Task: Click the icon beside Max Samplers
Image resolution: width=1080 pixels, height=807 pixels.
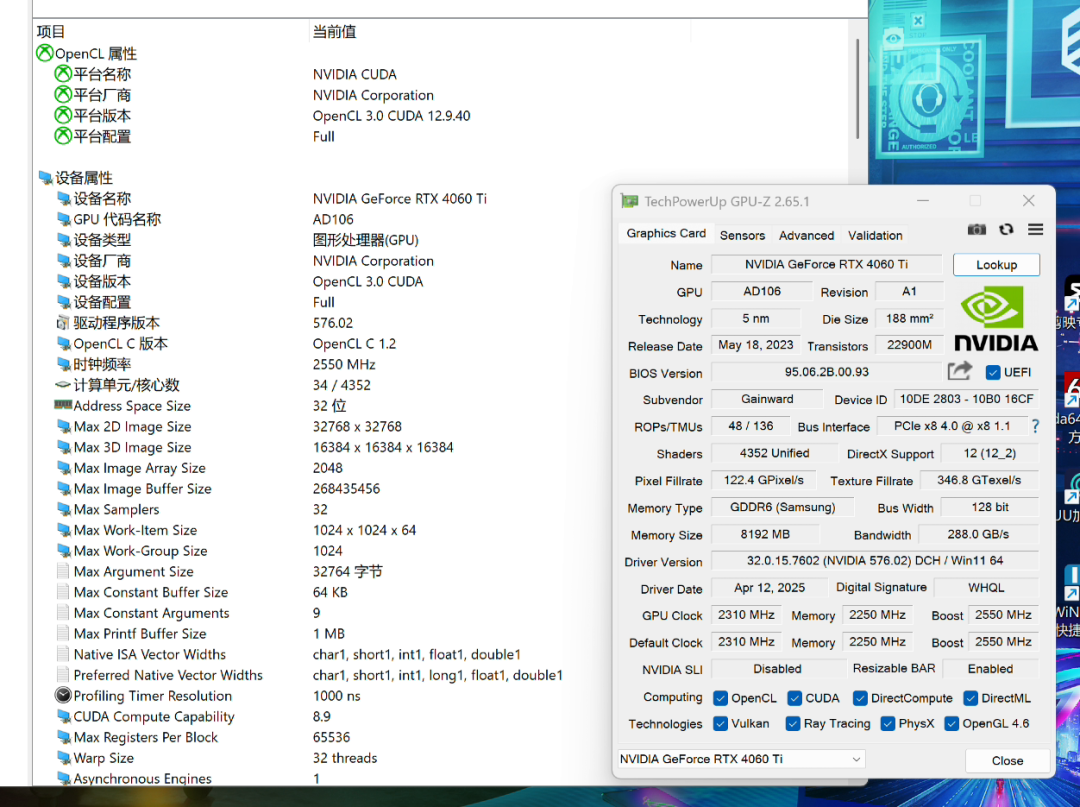Action: (64, 510)
